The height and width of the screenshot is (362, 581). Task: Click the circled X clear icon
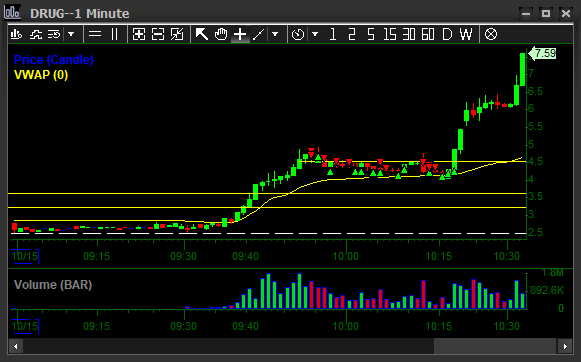click(491, 34)
